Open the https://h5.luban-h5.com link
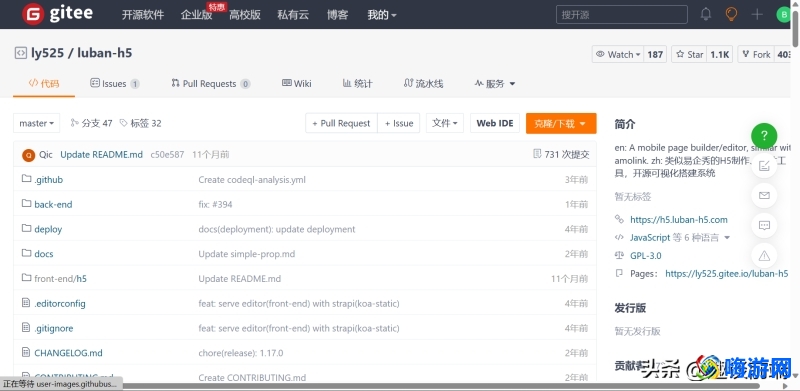Viewport: 800px width, 391px height. coord(679,219)
